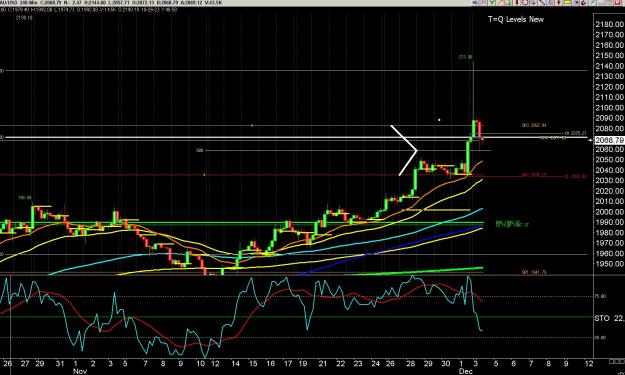The width and height of the screenshot is (625, 375).
Task: Click date 27 on the time axis
Action: (x=25, y=363)
